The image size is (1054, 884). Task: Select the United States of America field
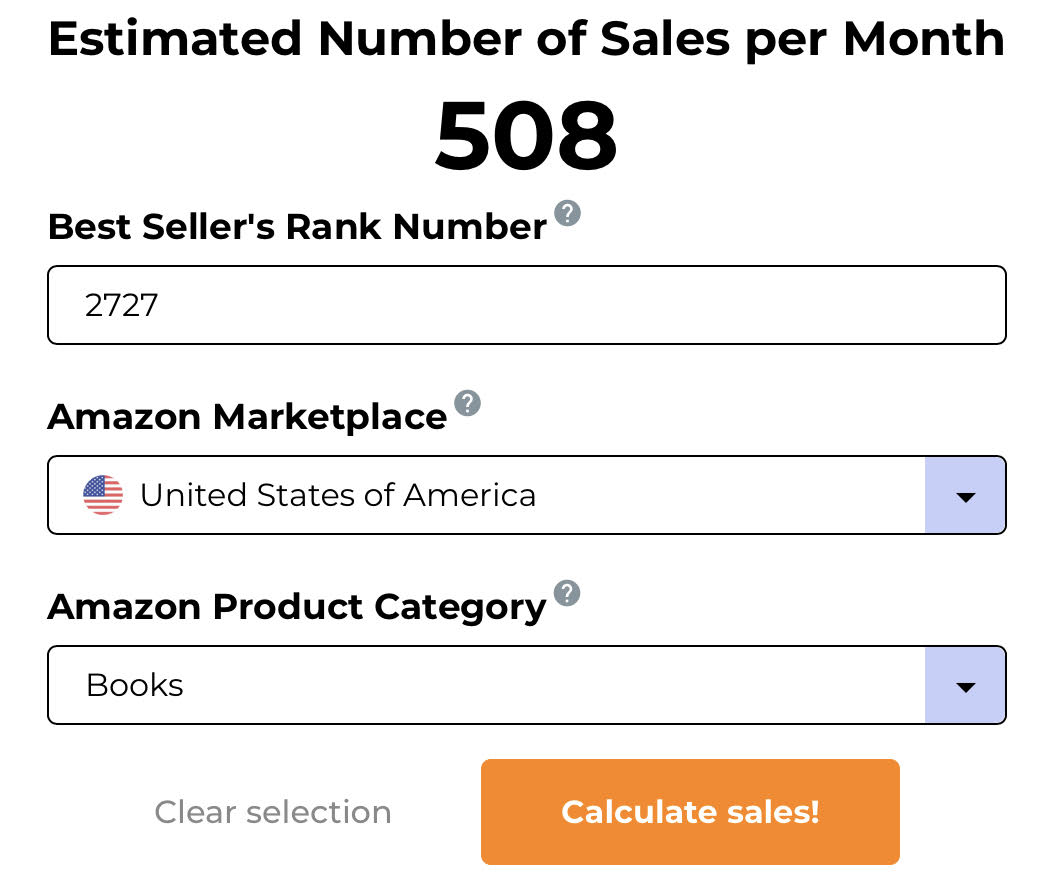pyautogui.click(x=526, y=495)
